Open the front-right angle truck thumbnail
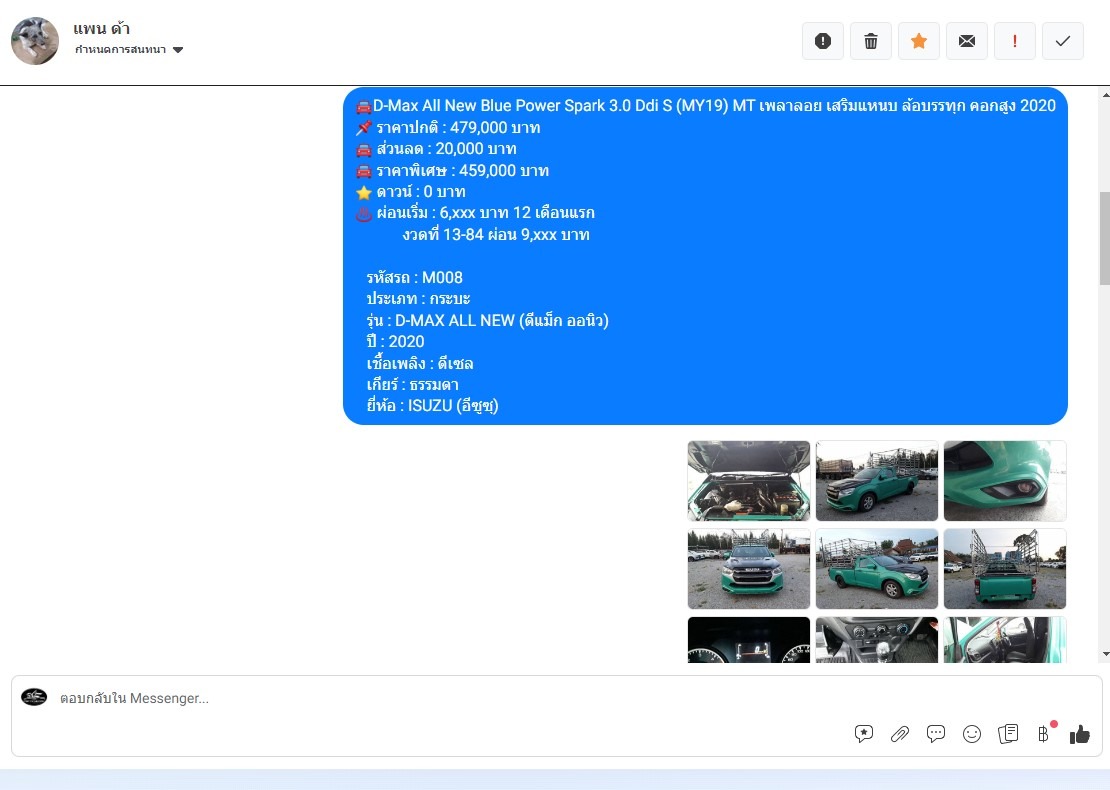 [877, 568]
